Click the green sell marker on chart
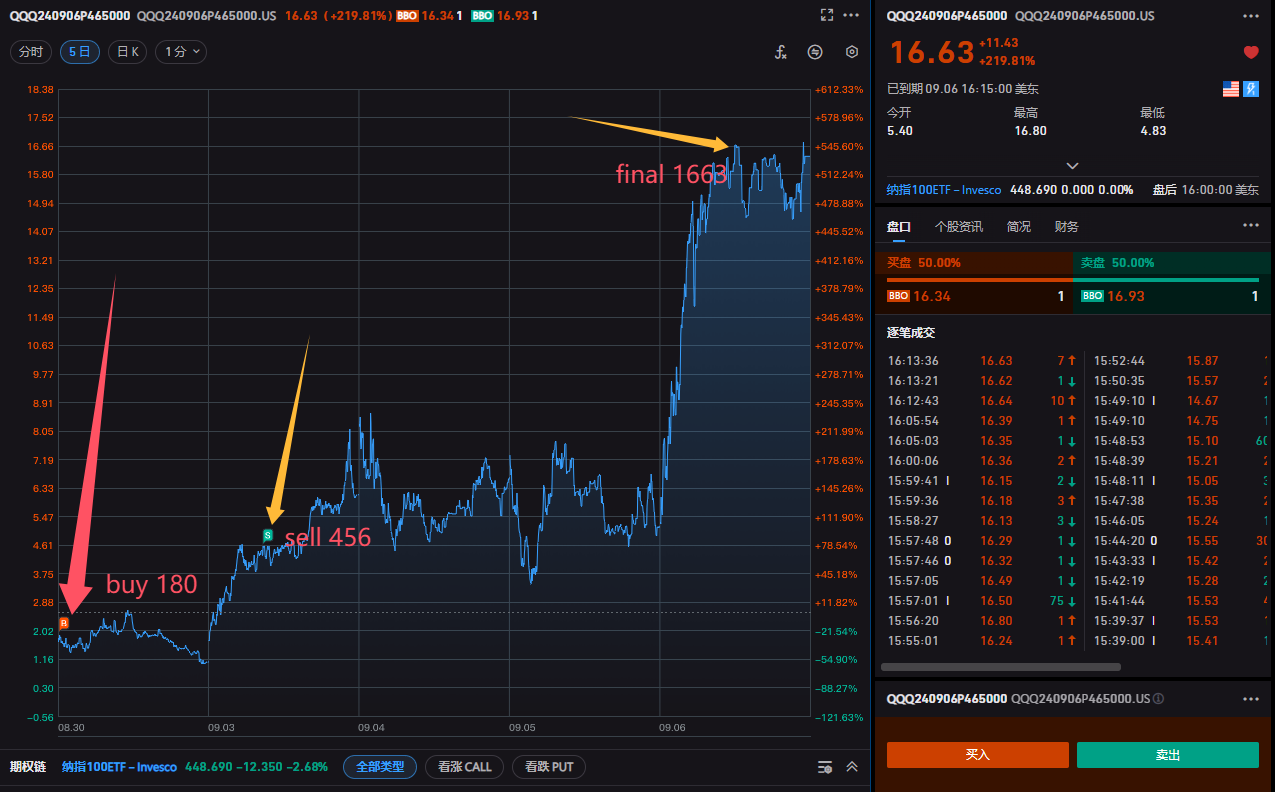 click(267, 536)
